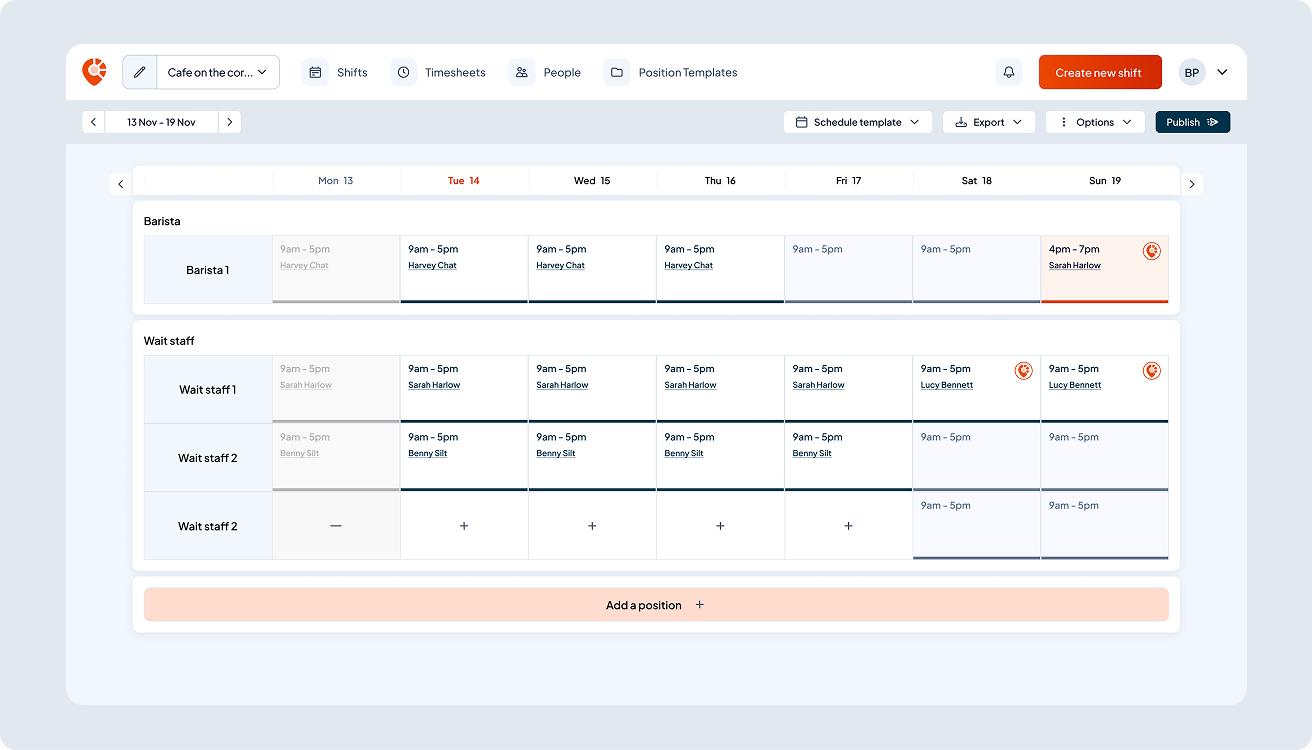The image size is (1312, 750).
Task: Add shift to last Wait staff 2 row Wednesday
Action: pos(592,526)
